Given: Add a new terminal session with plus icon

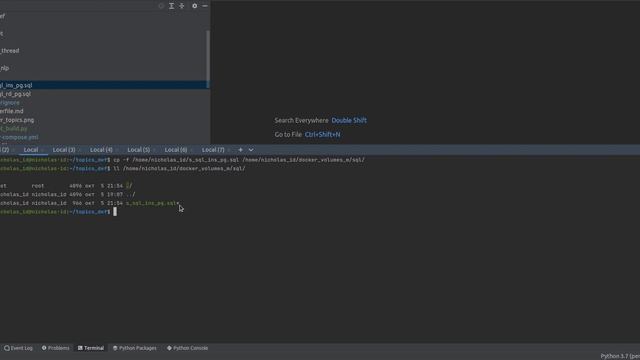Looking at the screenshot, I should [x=240, y=150].
